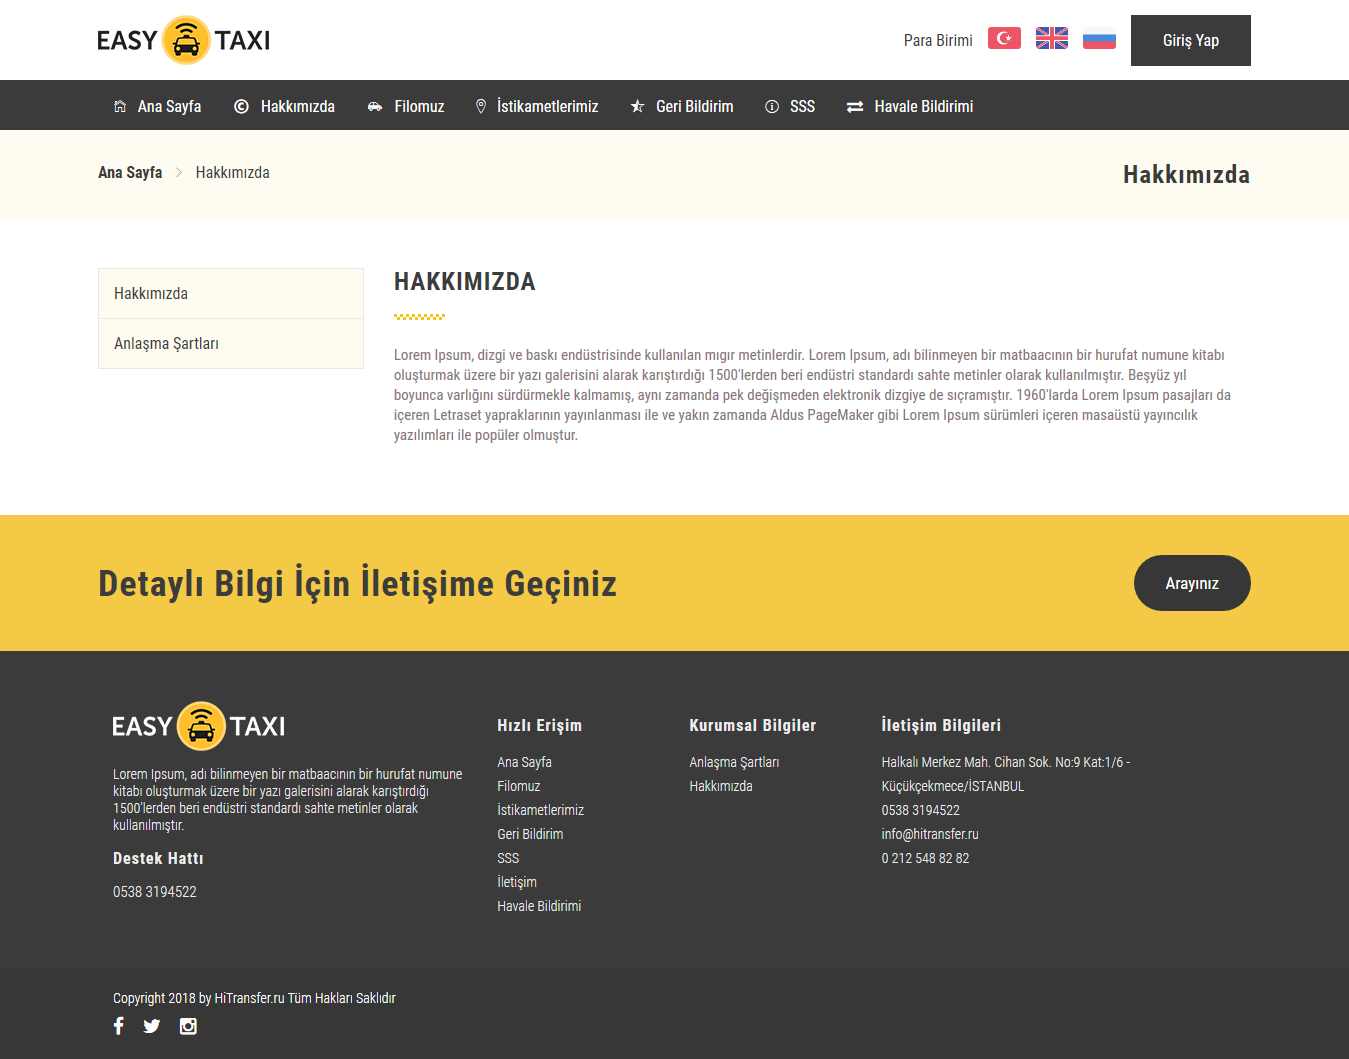This screenshot has width=1349, height=1059.
Task: Click the Hakkımızda page title in the banner
Action: coord(1186,174)
